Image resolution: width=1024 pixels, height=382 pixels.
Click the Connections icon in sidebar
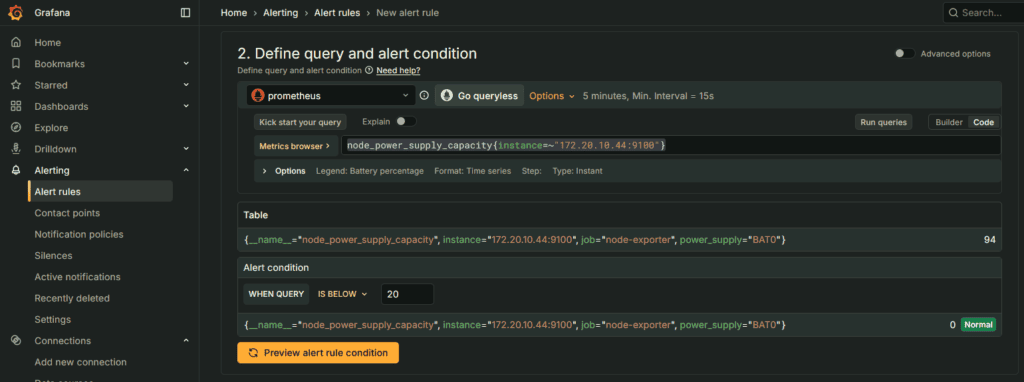point(16,340)
